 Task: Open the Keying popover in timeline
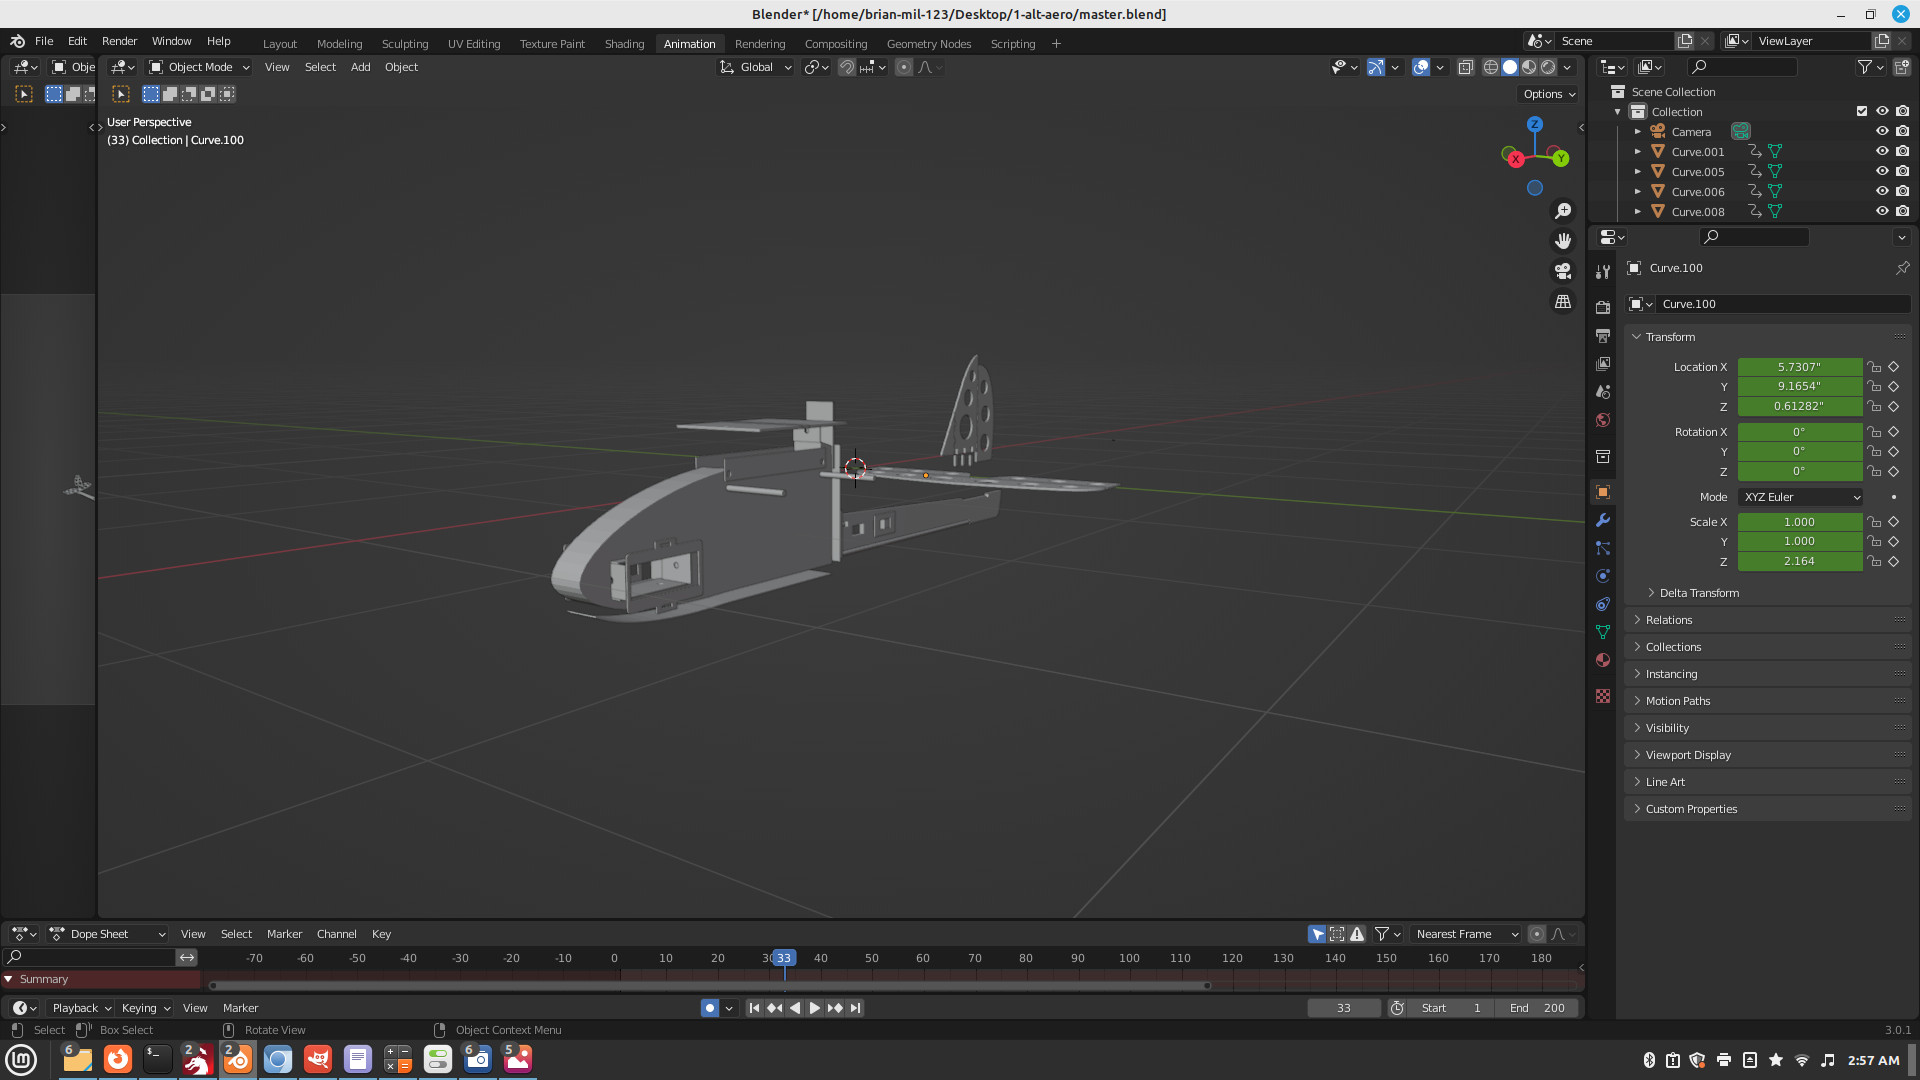coord(145,1008)
